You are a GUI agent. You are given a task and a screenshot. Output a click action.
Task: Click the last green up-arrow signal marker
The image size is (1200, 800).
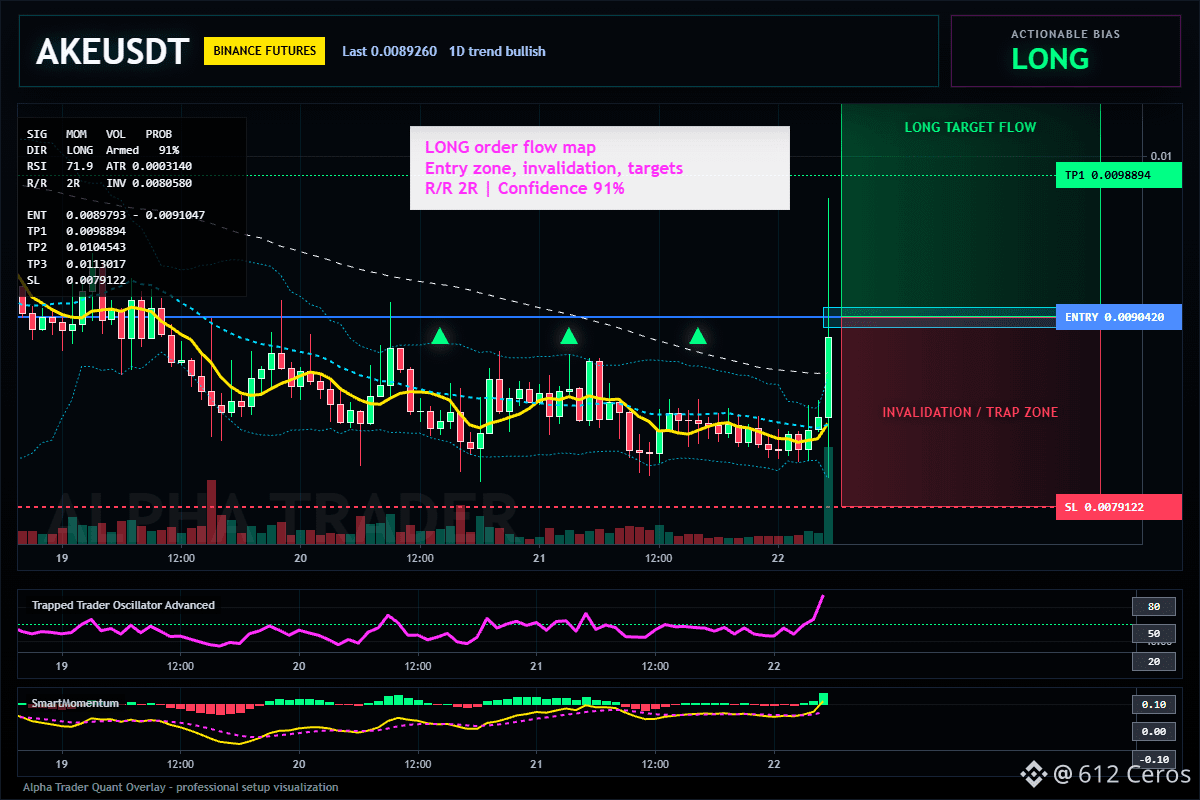click(x=698, y=336)
